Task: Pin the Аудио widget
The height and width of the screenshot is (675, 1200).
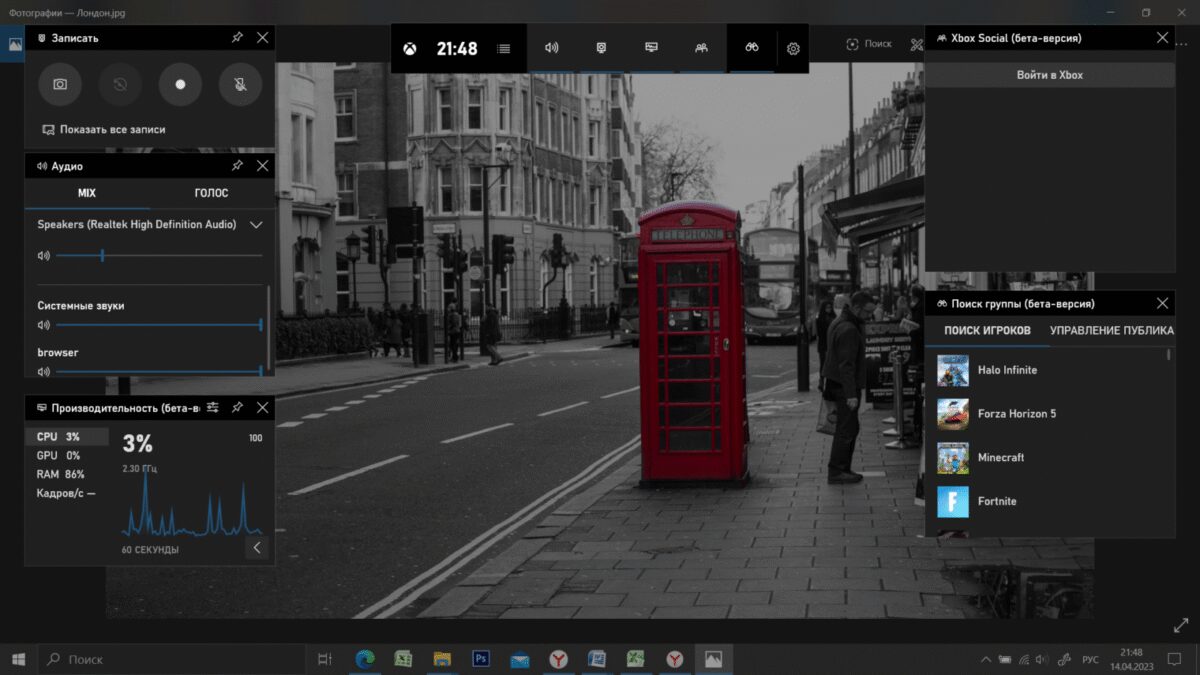Action: click(x=237, y=165)
